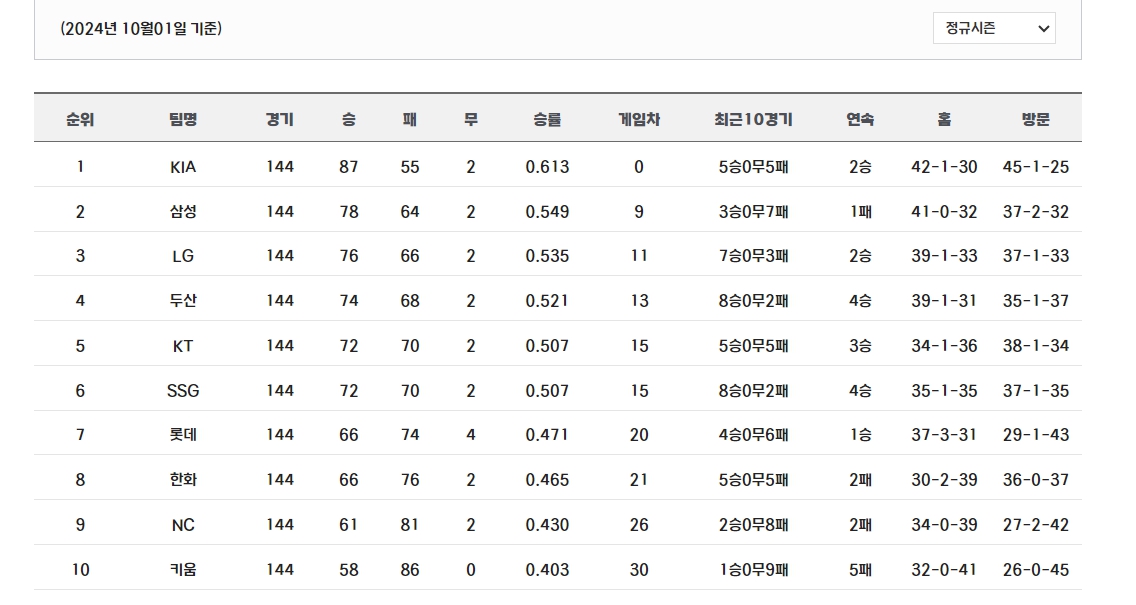Viewport: 1136px width, 605px height.
Task: Click 한화 win rate 0.465
Action: [548, 480]
